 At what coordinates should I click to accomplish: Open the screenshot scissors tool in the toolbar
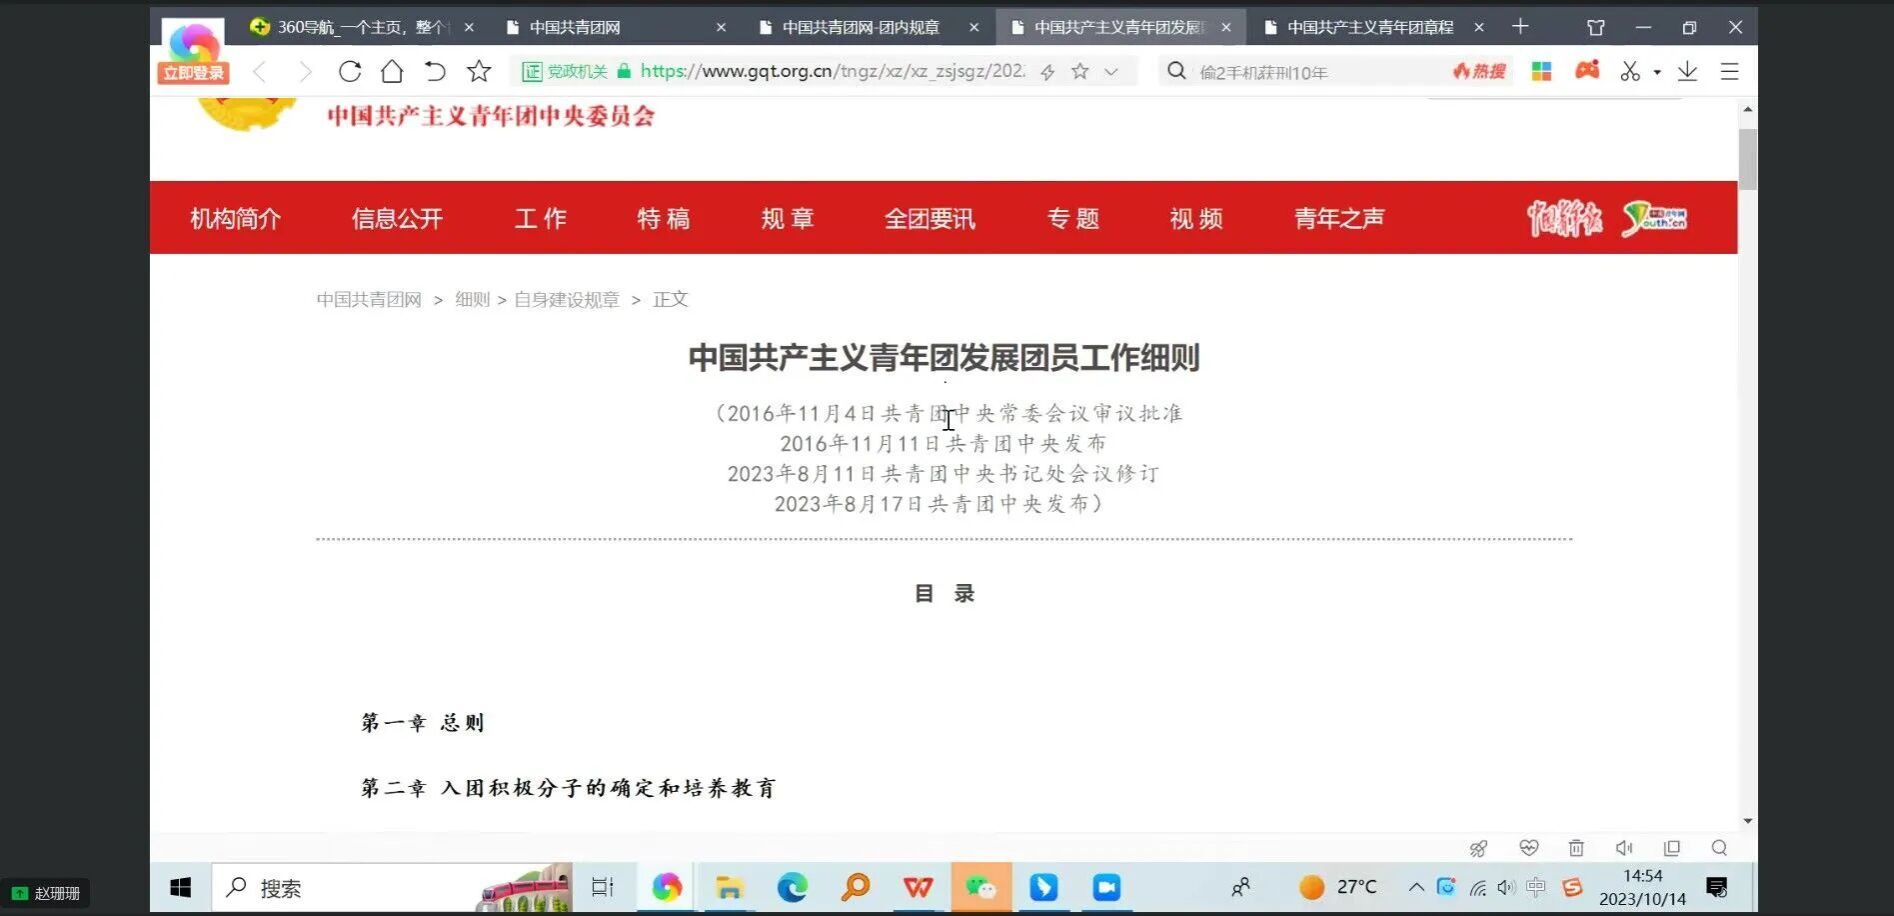(1630, 71)
